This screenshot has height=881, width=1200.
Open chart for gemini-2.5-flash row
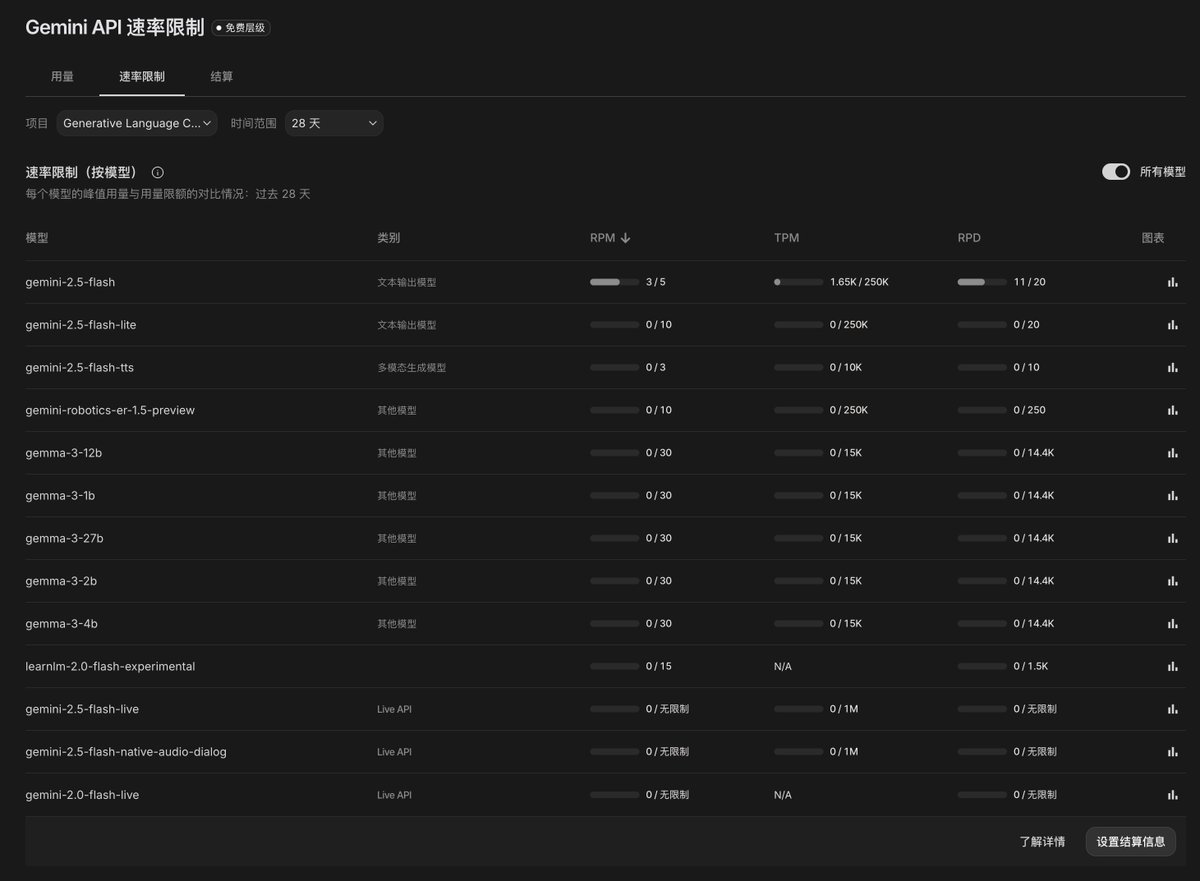[x=1172, y=282]
